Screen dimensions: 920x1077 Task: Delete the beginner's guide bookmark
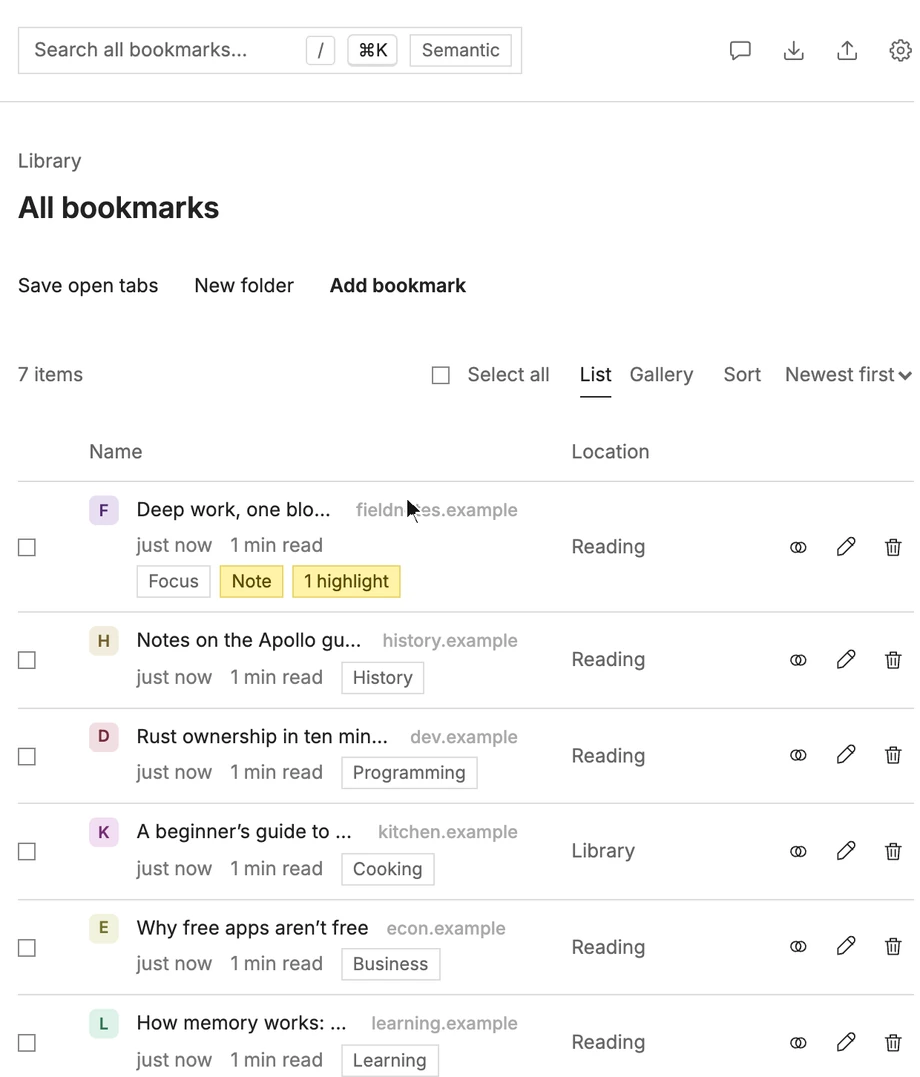click(x=893, y=852)
